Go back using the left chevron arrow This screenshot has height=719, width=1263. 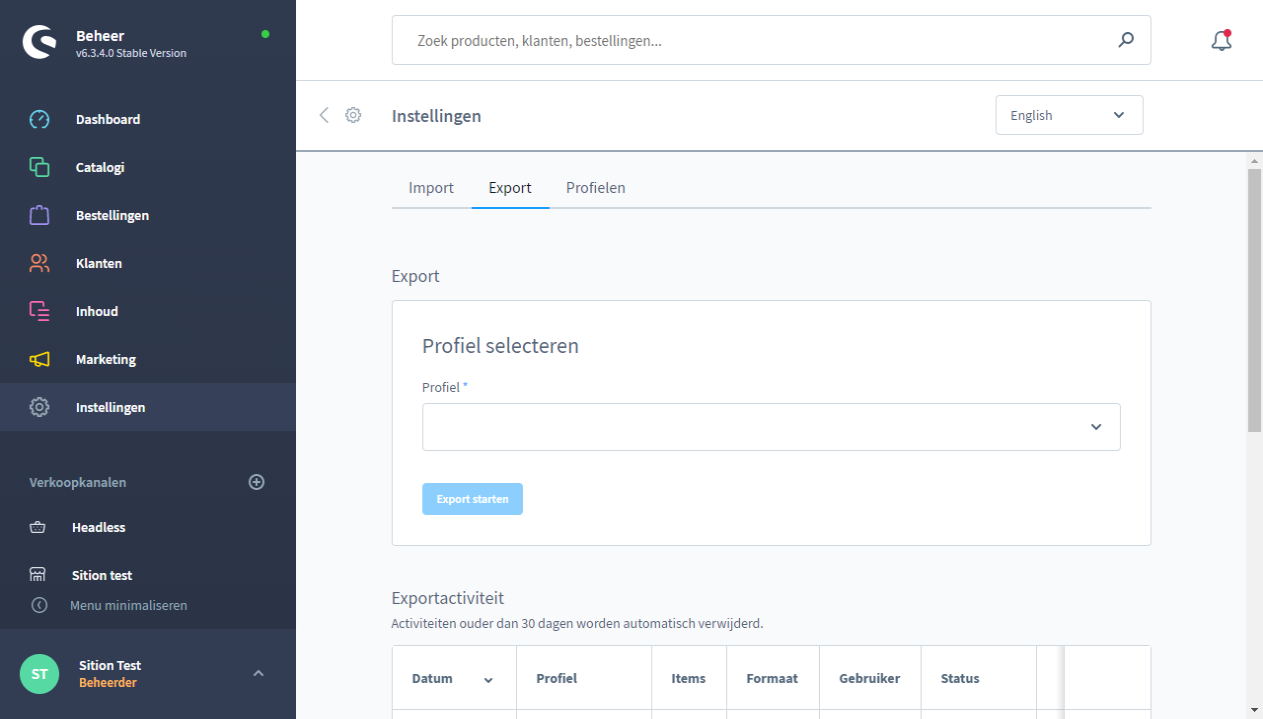(x=324, y=115)
